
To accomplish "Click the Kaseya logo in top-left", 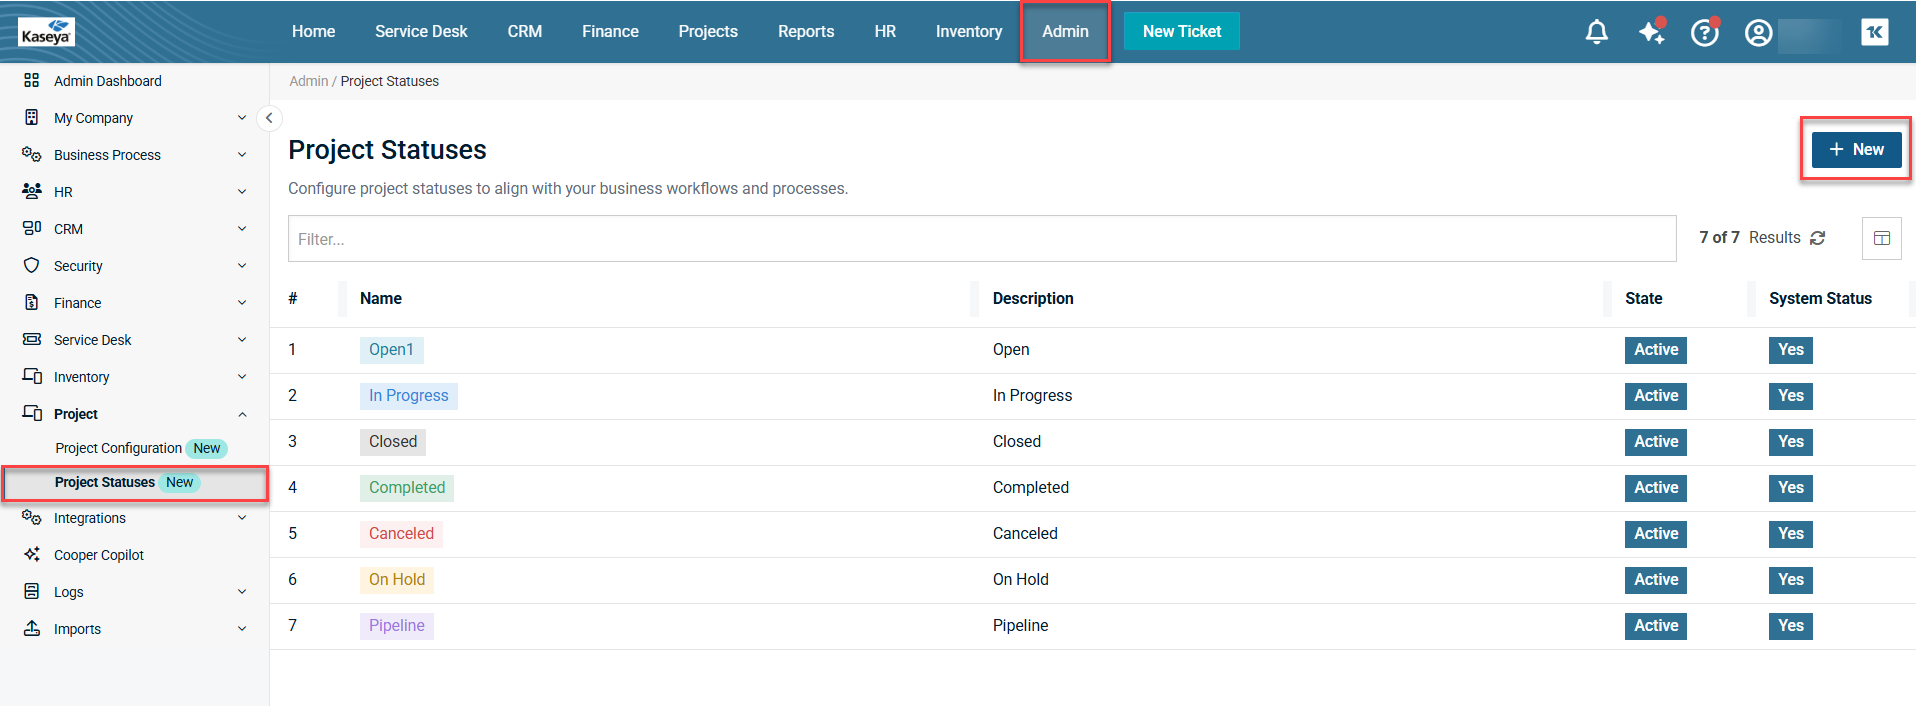I will 46,32.
